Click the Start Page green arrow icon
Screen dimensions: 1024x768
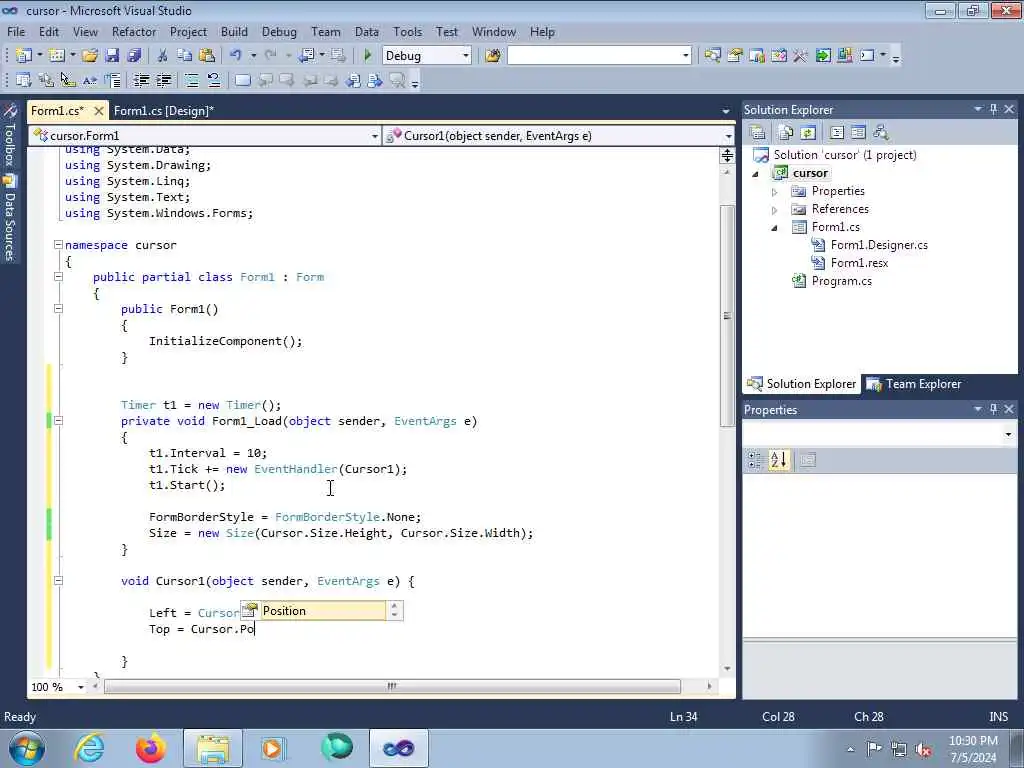point(823,56)
